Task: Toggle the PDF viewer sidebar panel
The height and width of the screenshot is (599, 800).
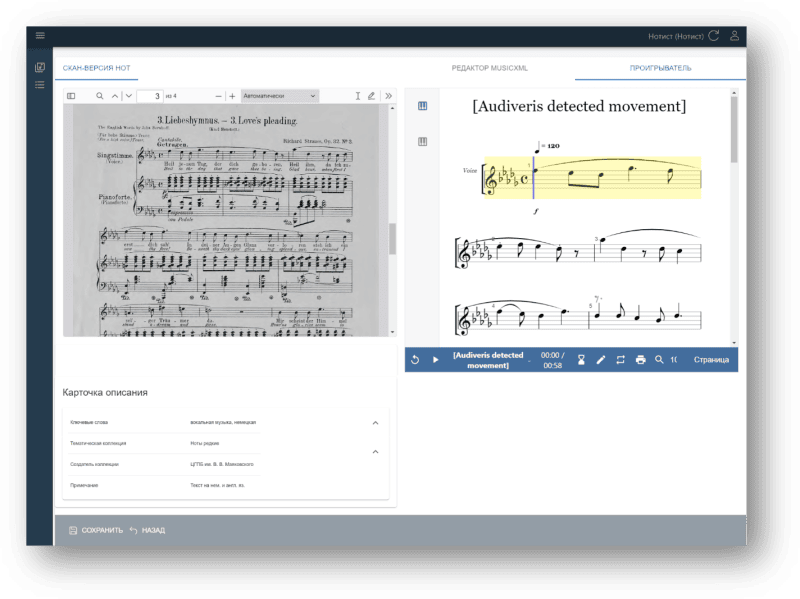Action: 71,96
